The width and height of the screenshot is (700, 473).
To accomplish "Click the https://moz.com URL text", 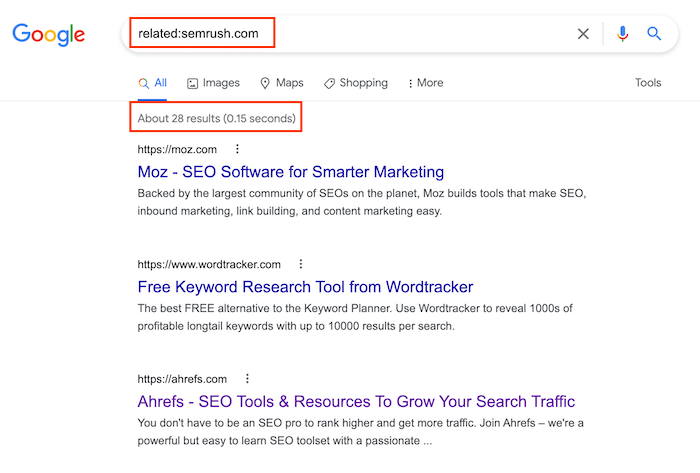I will click(x=177, y=149).
